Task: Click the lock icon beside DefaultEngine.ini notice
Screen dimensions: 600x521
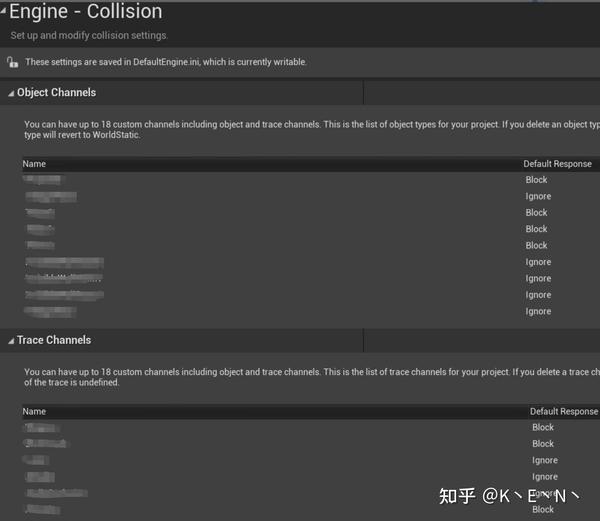Action: point(13,62)
